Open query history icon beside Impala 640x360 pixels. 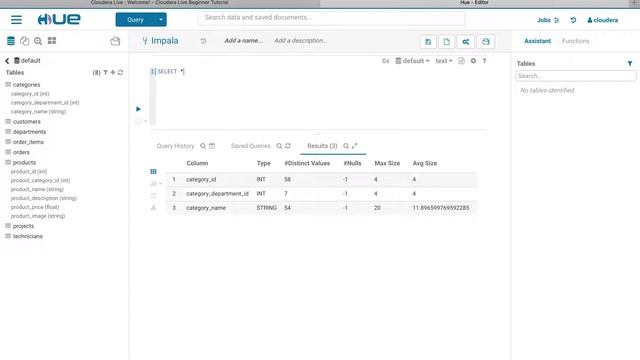click(203, 41)
